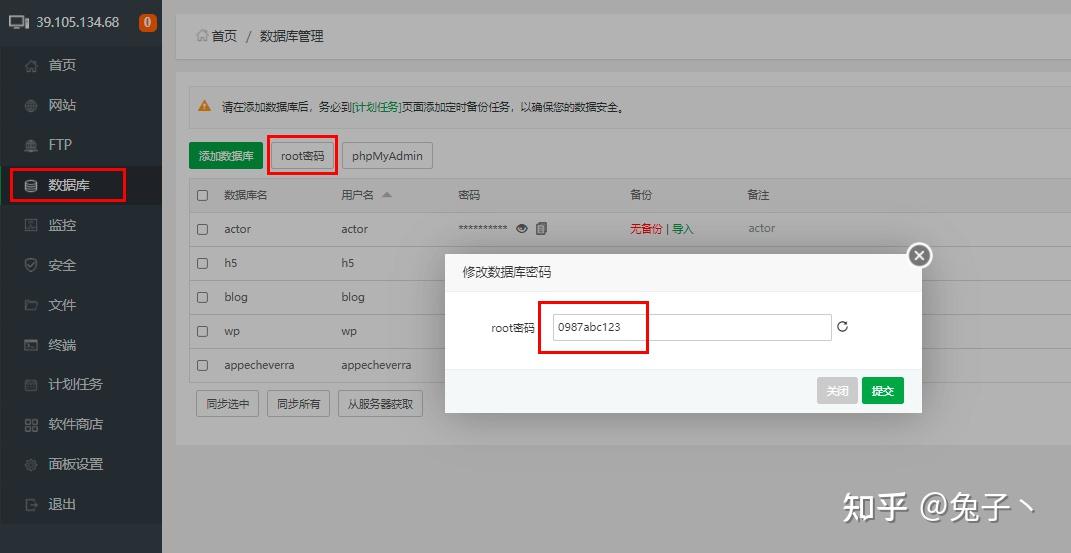
Task: Click the 数据库名 column header
Action: pos(246,195)
